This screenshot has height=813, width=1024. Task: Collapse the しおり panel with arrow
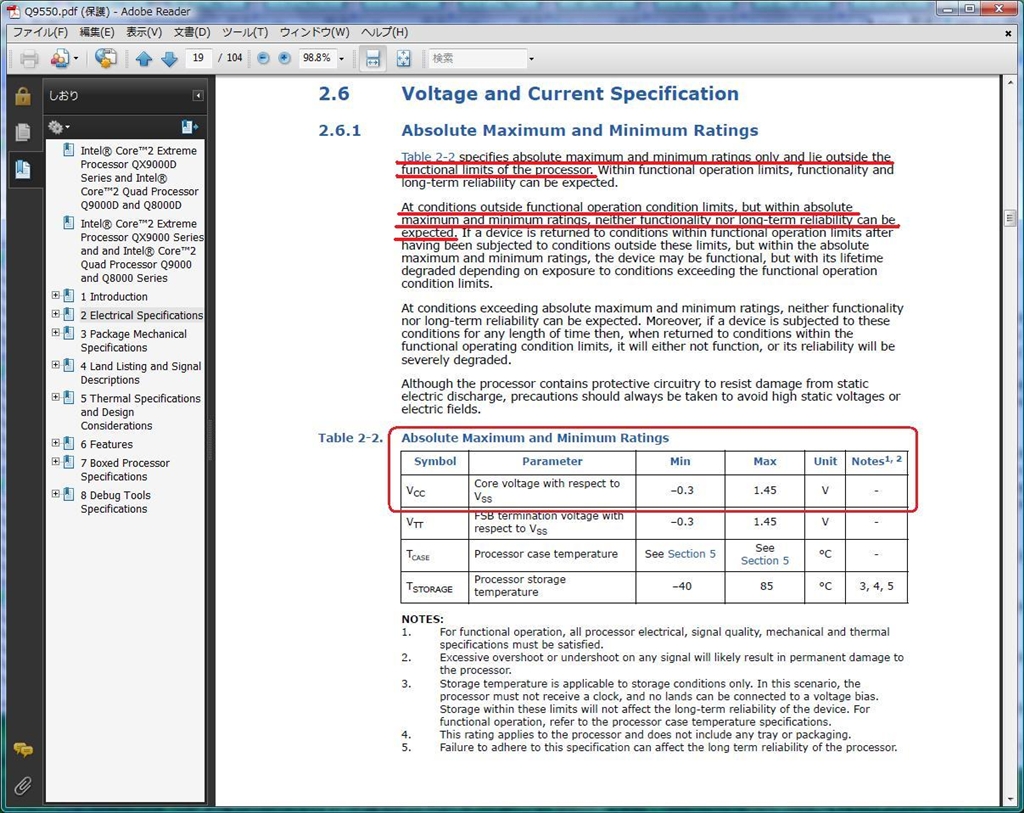(x=198, y=96)
